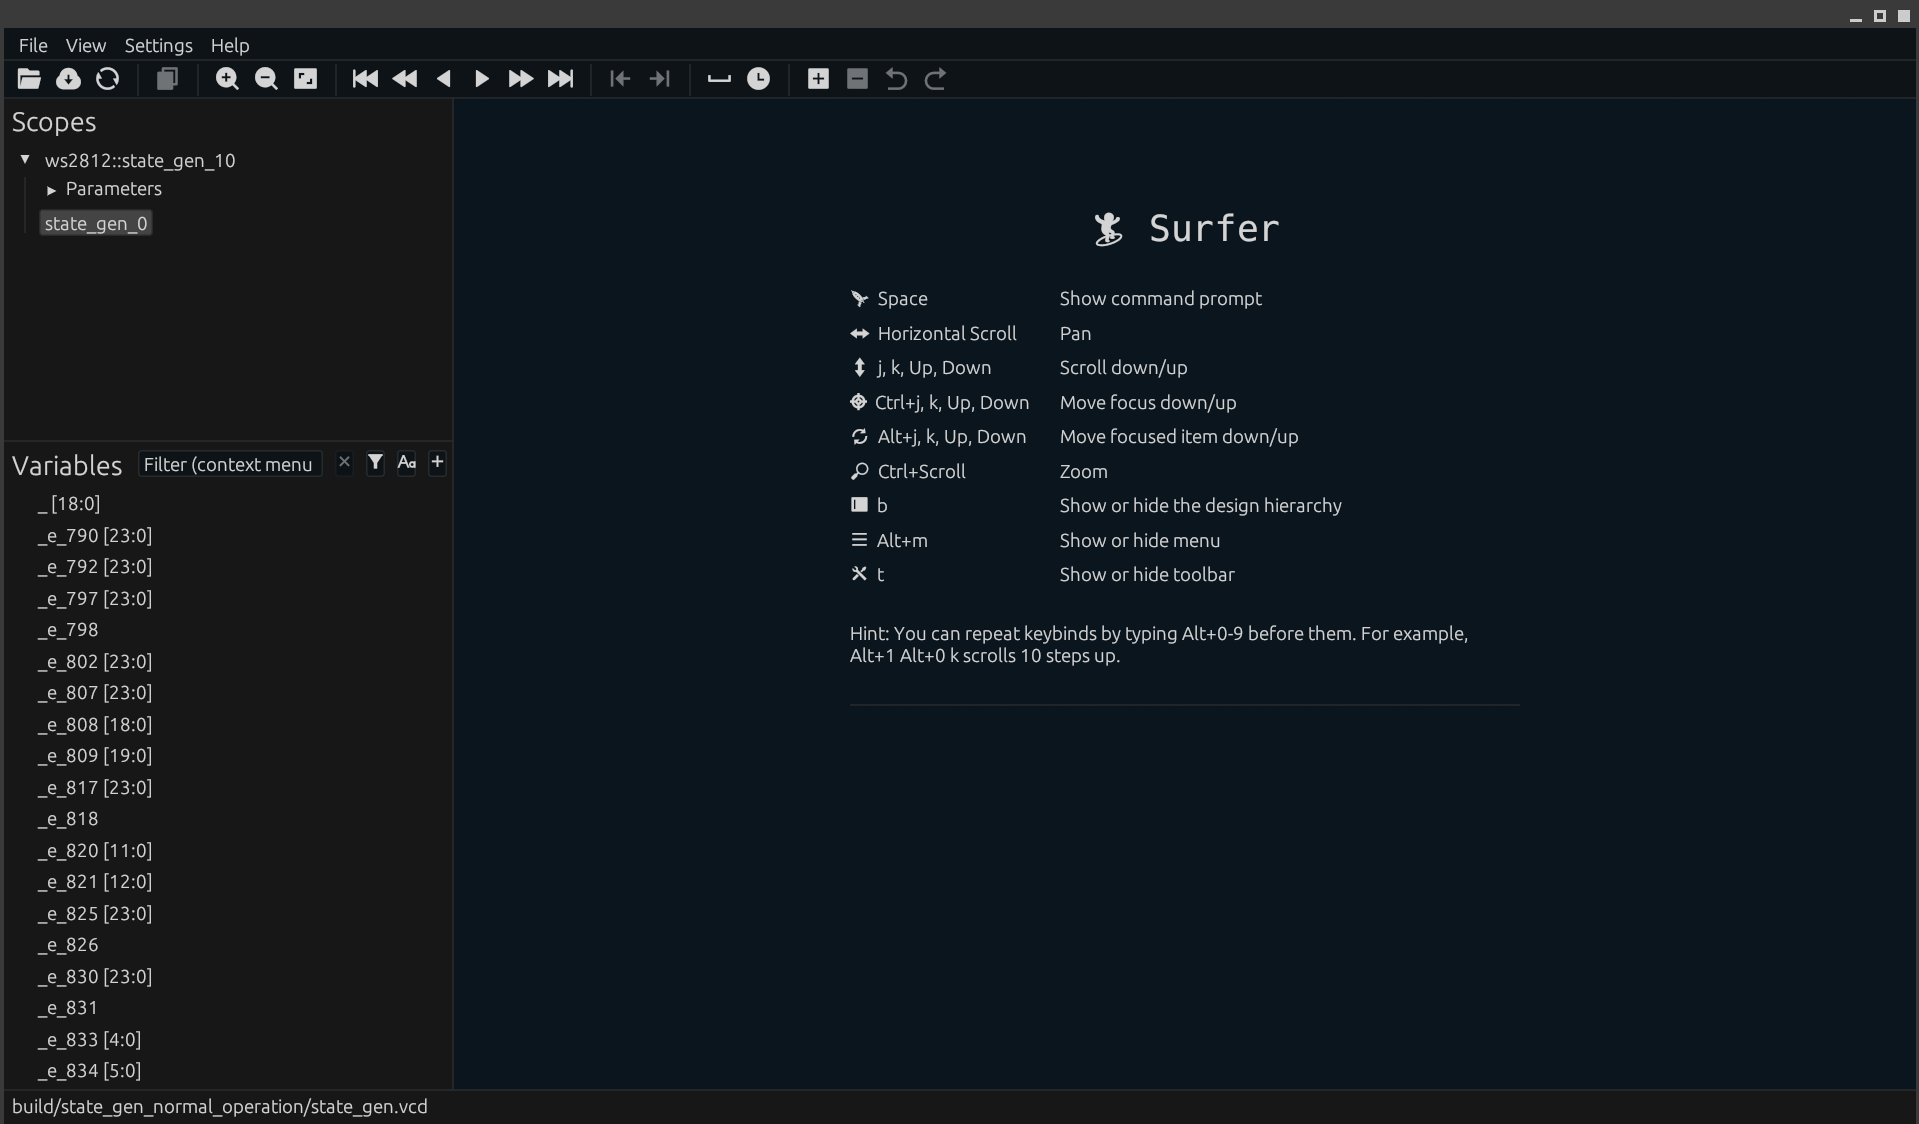Jump one page right (double arrow)
Image resolution: width=1919 pixels, height=1124 pixels.
pyautogui.click(x=521, y=79)
